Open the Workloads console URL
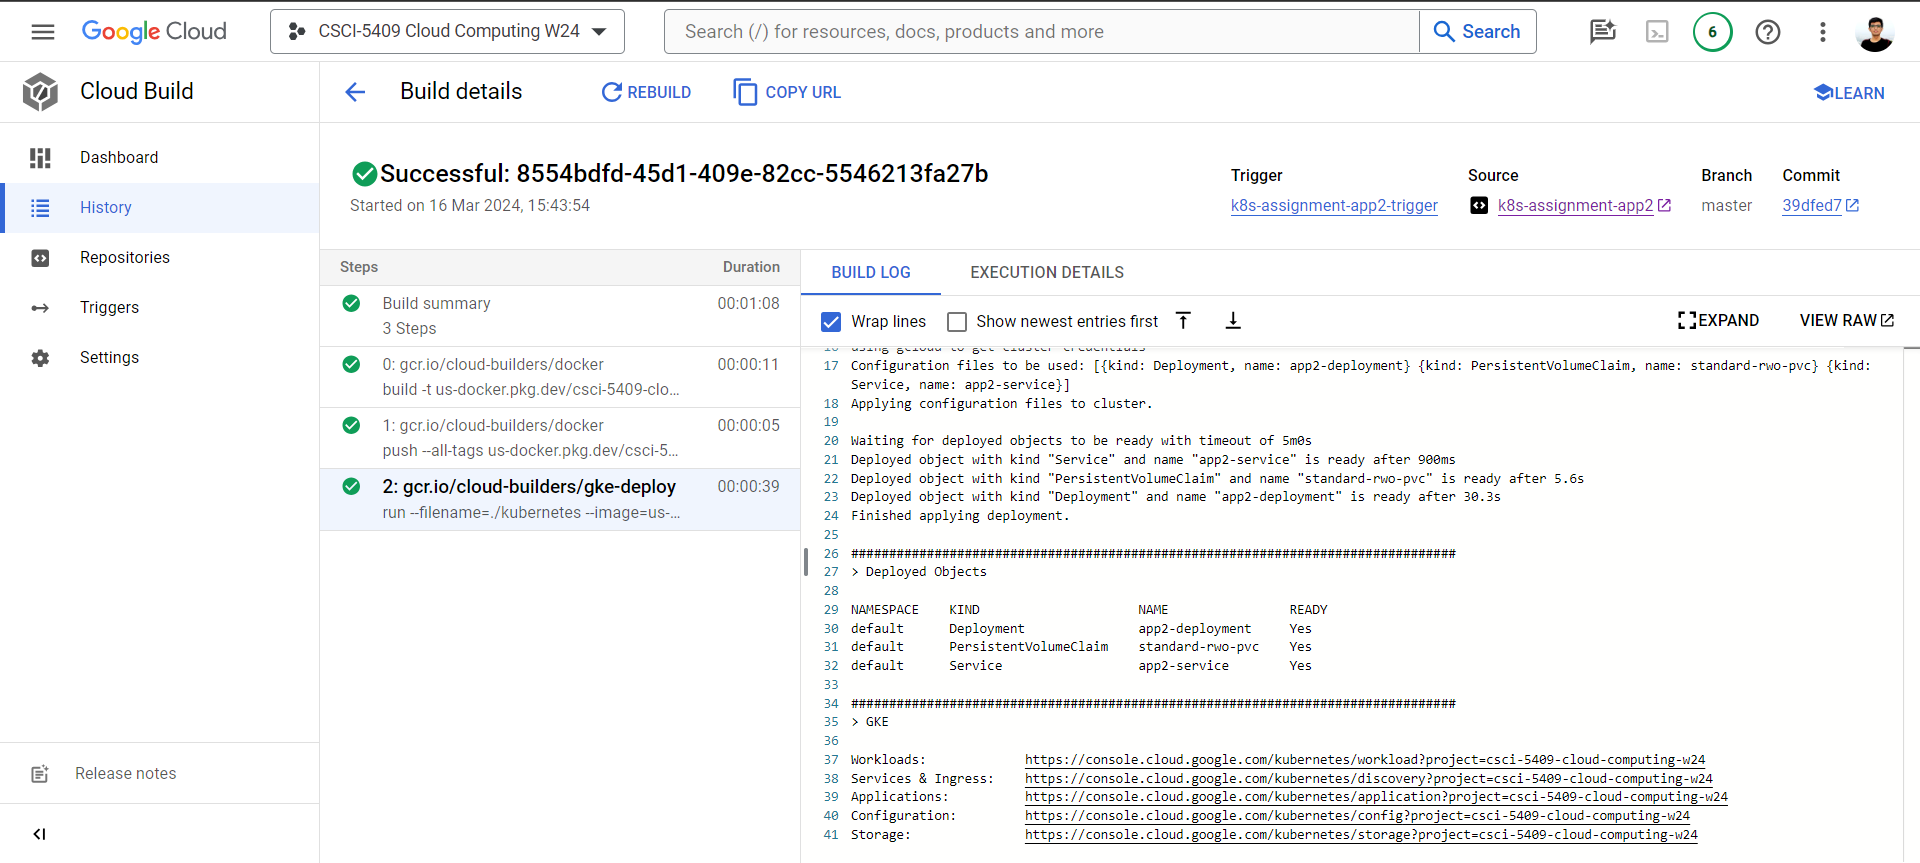The image size is (1920, 863). point(1365,760)
